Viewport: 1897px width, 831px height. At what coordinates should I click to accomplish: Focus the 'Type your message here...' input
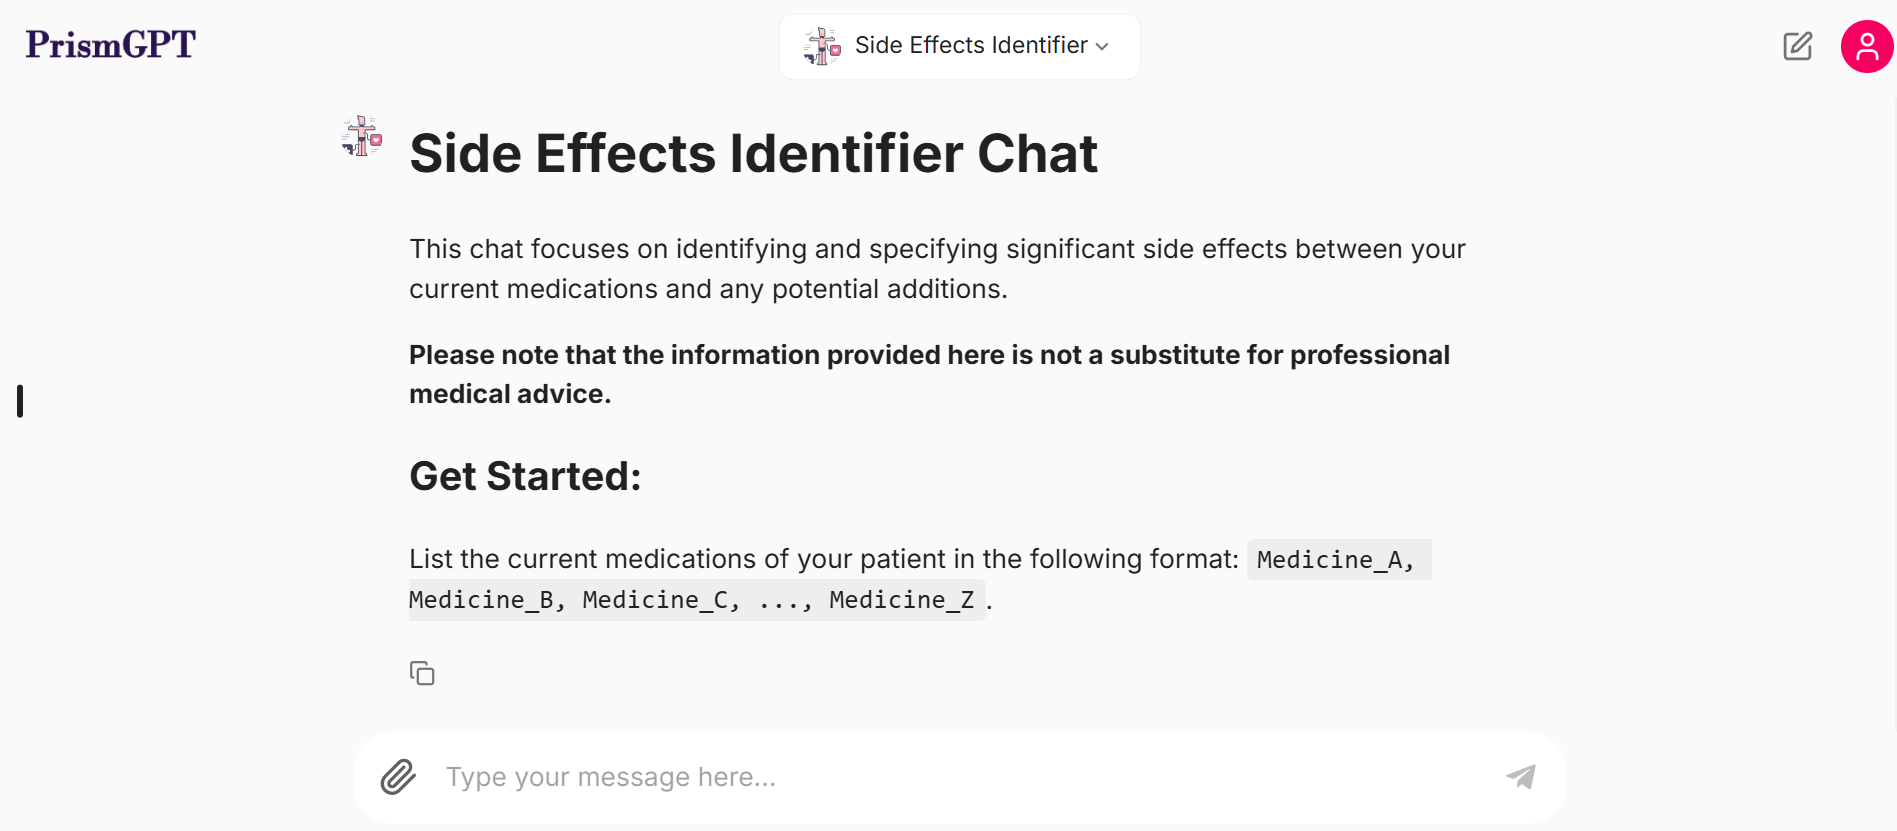[960, 777]
